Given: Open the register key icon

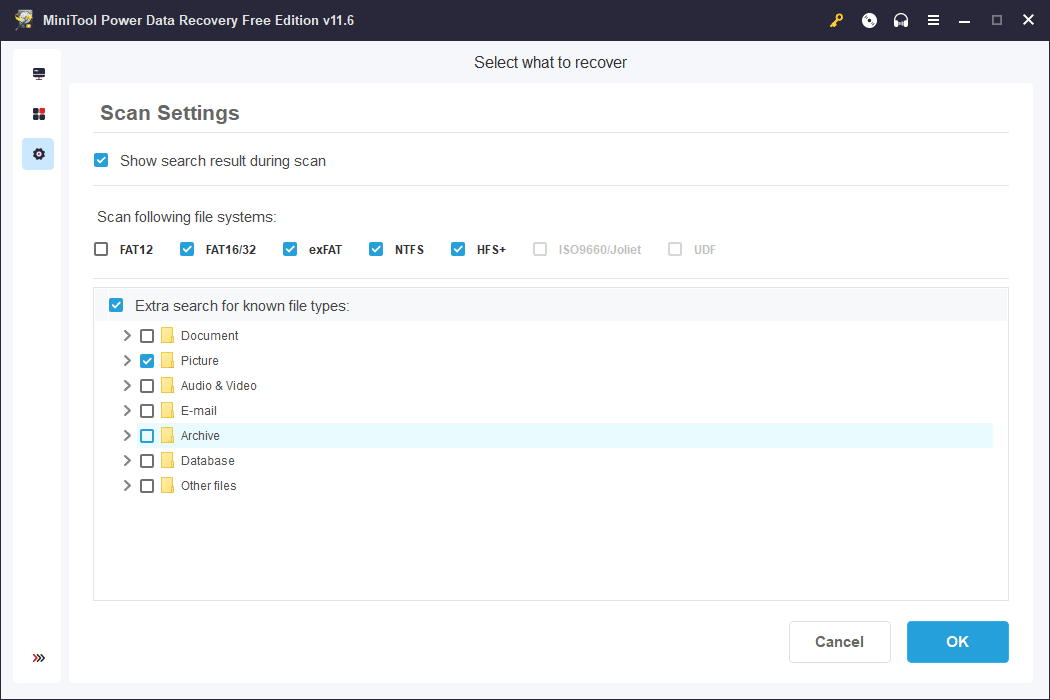Looking at the screenshot, I should click(836, 21).
